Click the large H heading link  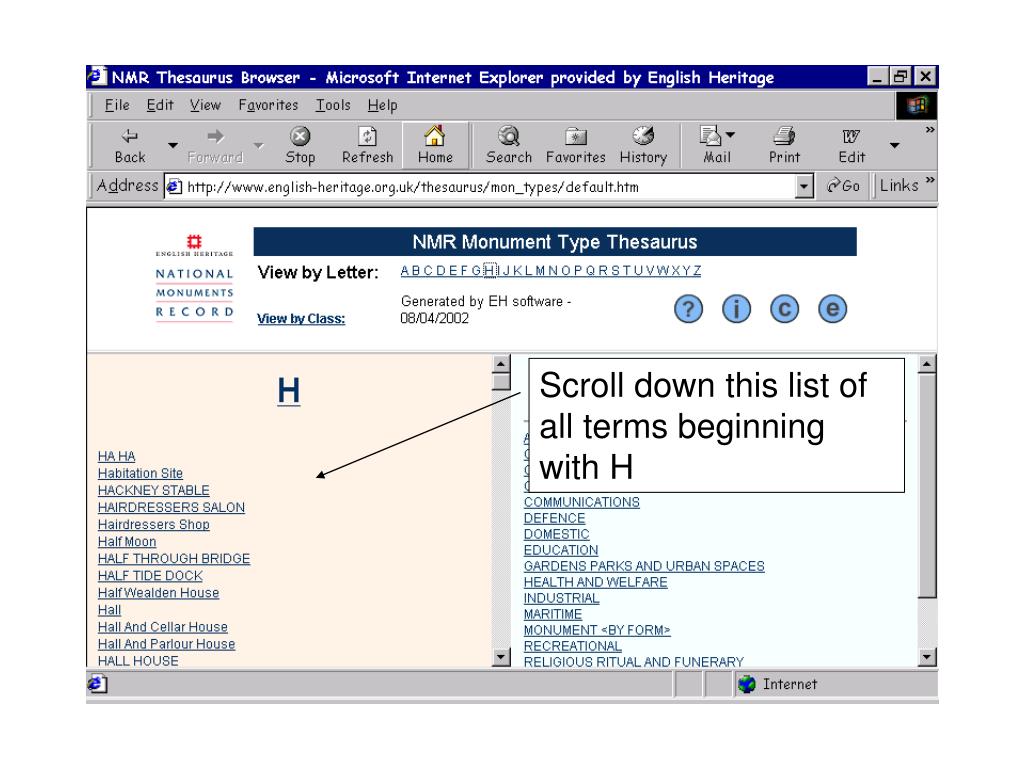289,391
